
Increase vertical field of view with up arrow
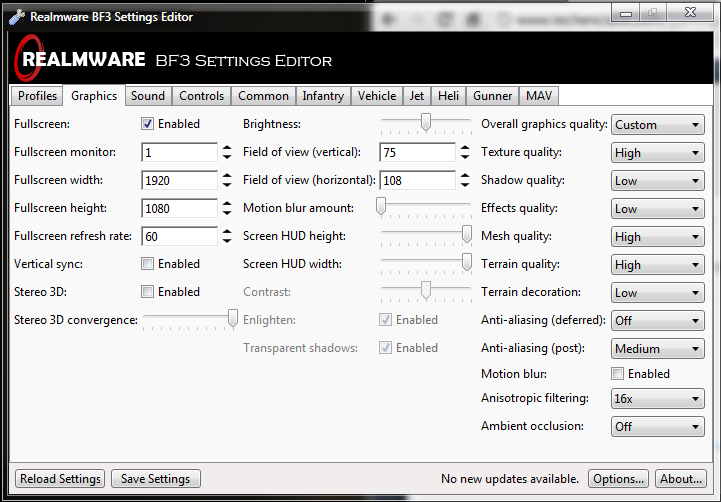click(465, 148)
